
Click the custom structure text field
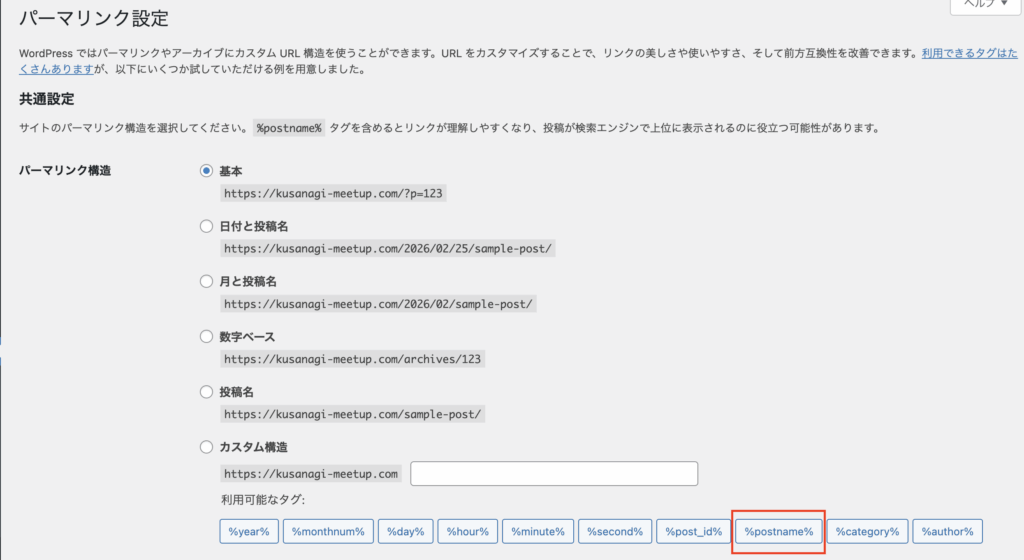click(554, 474)
